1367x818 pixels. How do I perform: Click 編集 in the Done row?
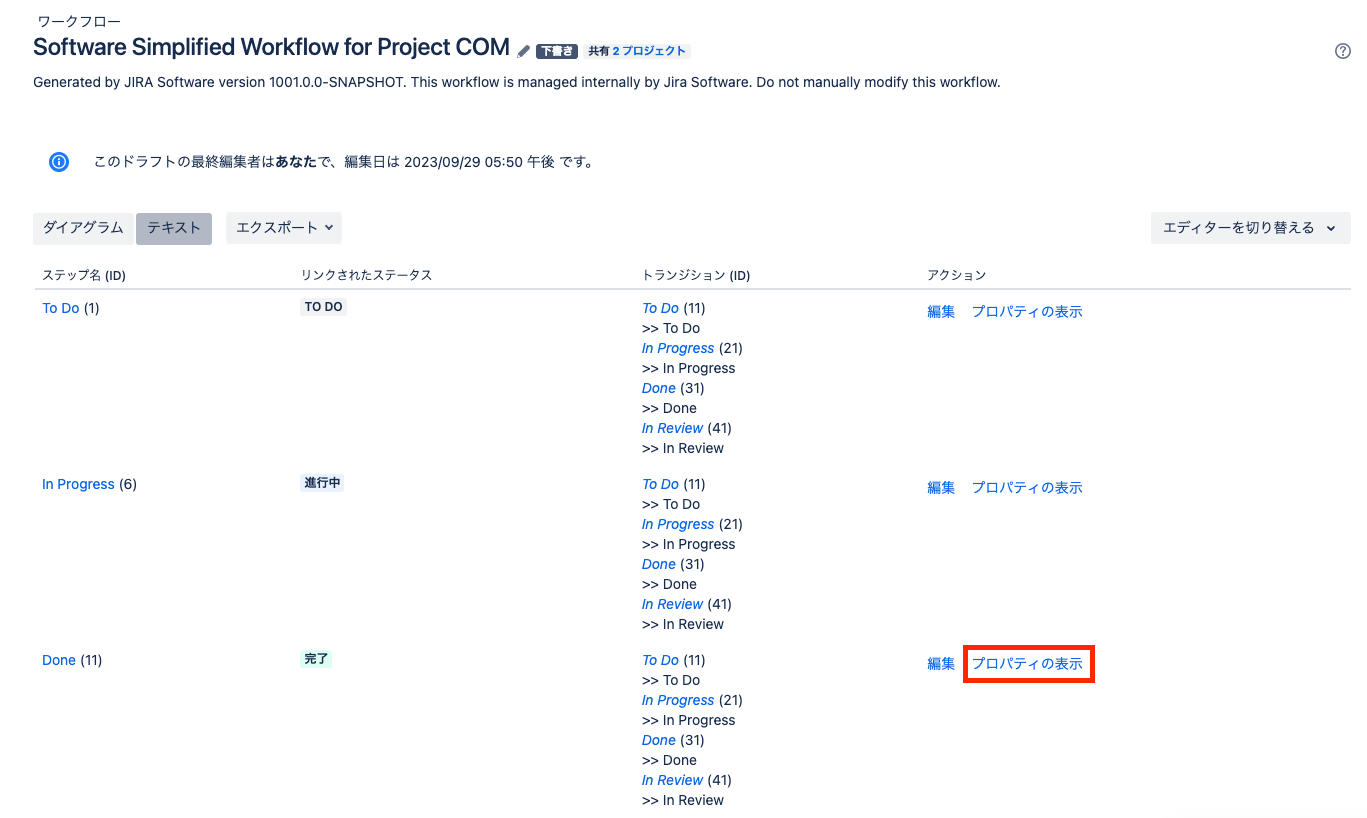point(941,663)
